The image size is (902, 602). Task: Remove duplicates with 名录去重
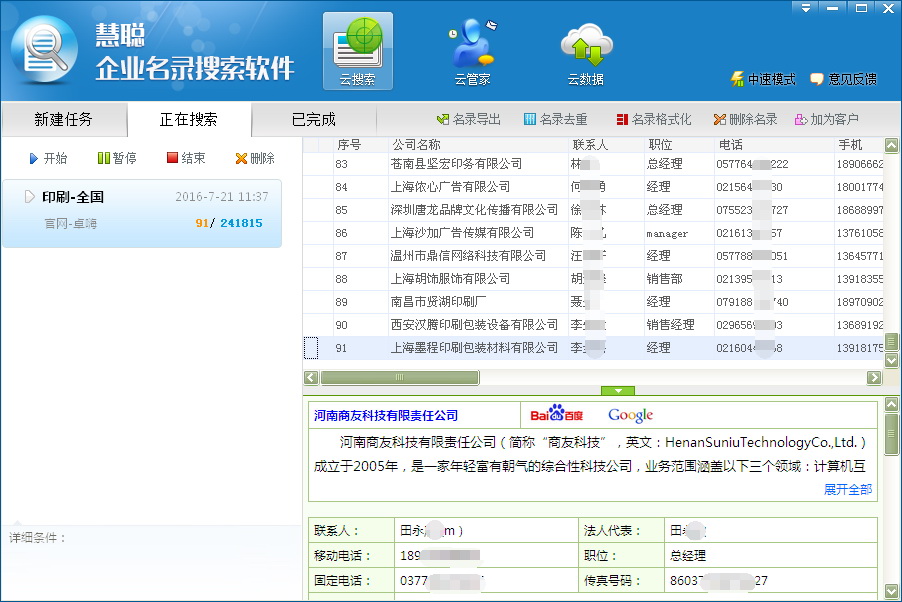point(530,120)
